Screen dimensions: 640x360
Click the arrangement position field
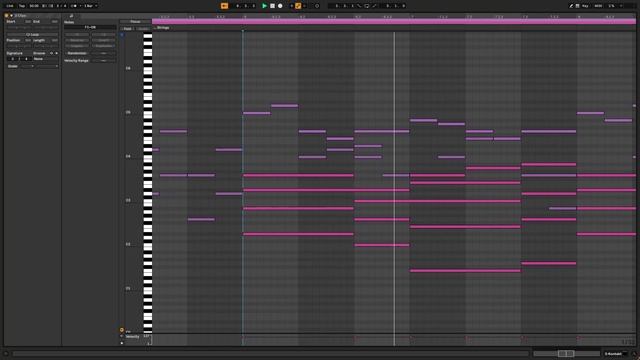(x=246, y=6)
